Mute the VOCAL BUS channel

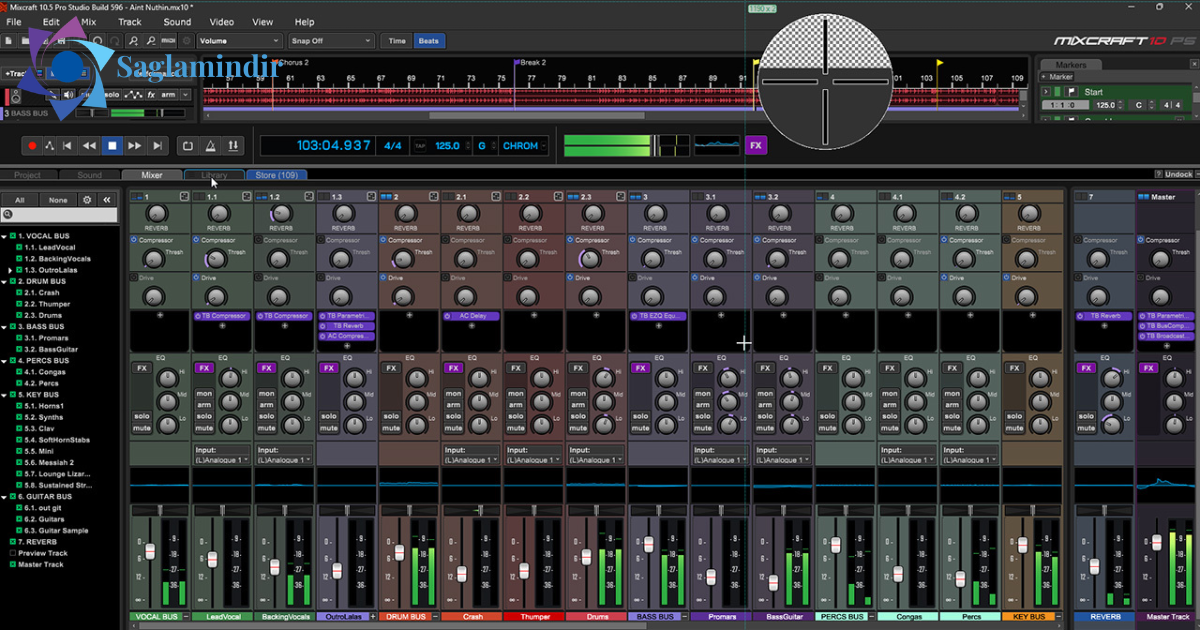click(142, 428)
